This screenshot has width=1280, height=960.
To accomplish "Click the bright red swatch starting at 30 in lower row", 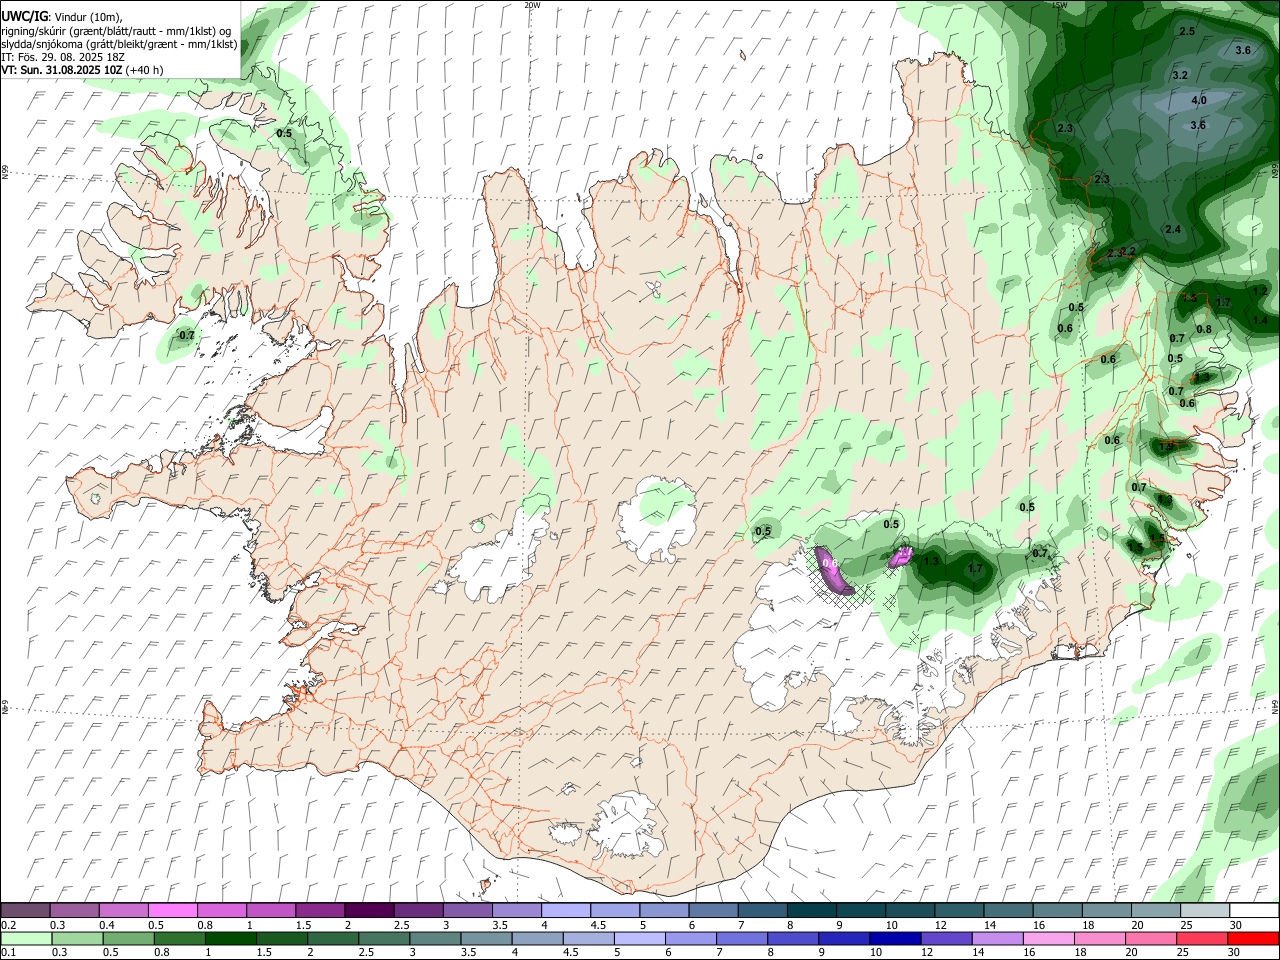I will (1252, 938).
